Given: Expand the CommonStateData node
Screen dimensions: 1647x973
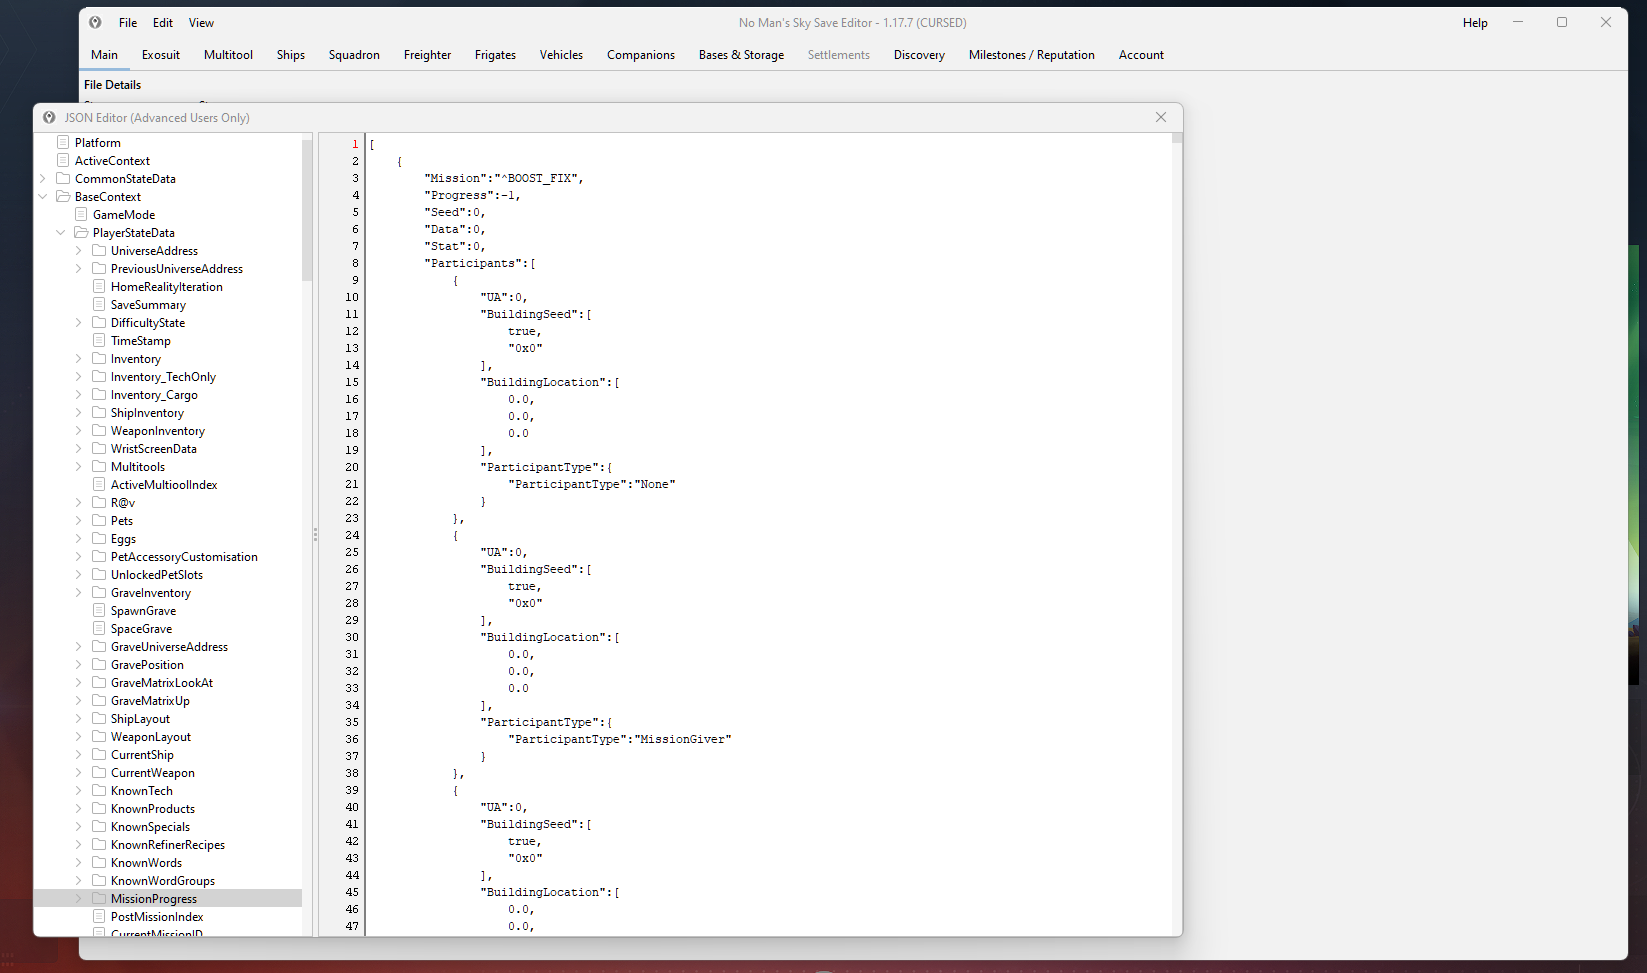Looking at the screenshot, I should click(x=43, y=178).
